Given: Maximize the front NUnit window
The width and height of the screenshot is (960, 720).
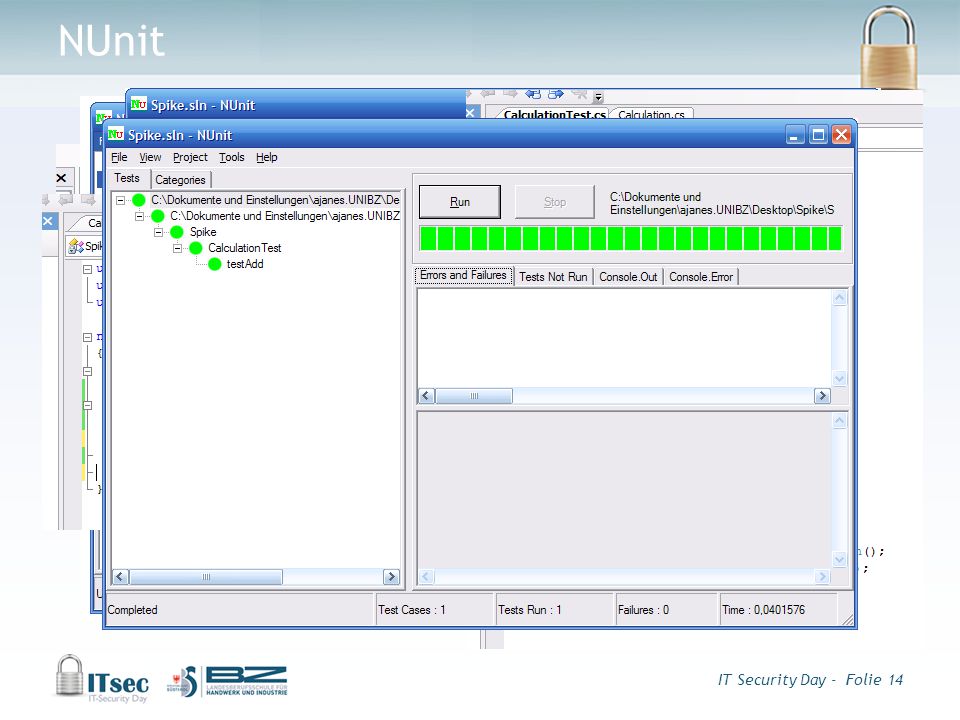Looking at the screenshot, I should tap(818, 135).
